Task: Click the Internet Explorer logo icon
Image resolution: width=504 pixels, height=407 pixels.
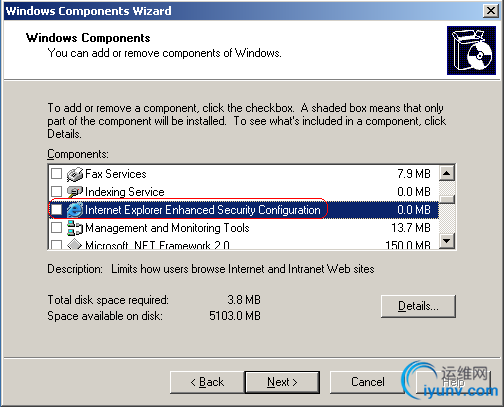Action: 75,210
